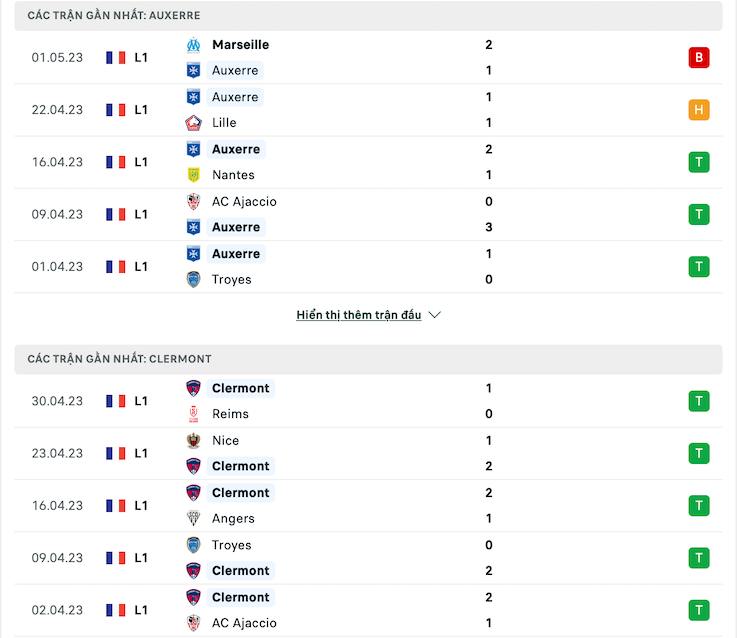Click the Angers club crest icon
The height and width of the screenshot is (638, 737).
click(193, 518)
